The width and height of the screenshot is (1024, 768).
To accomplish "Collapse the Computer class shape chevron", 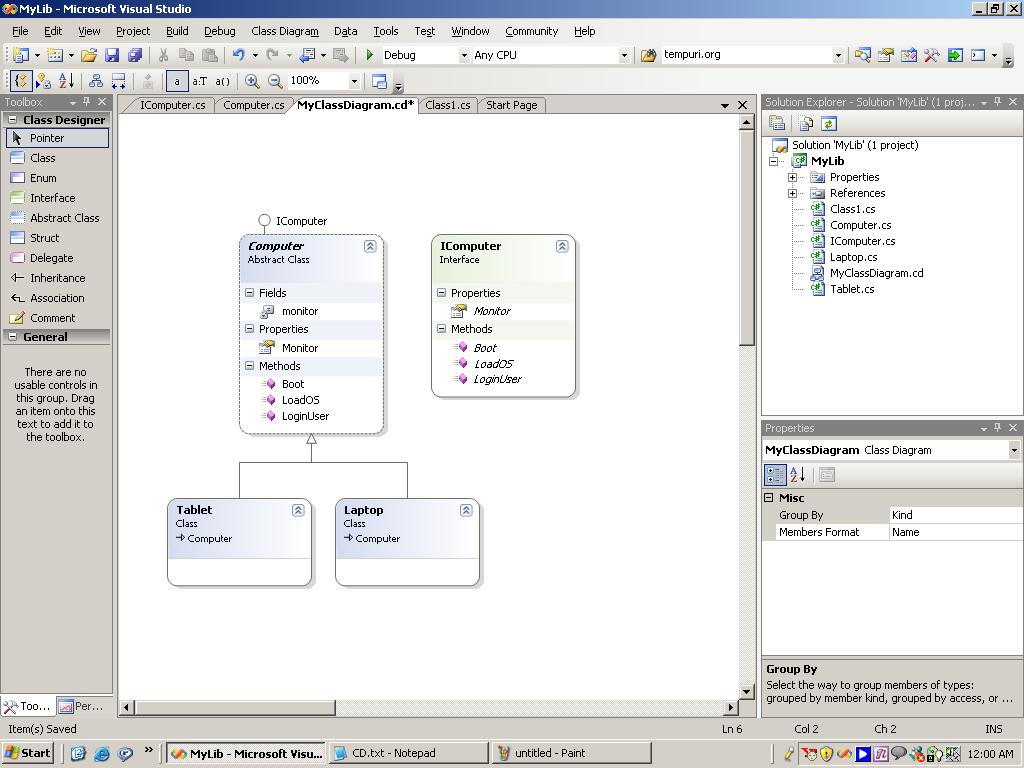I will coord(370,246).
